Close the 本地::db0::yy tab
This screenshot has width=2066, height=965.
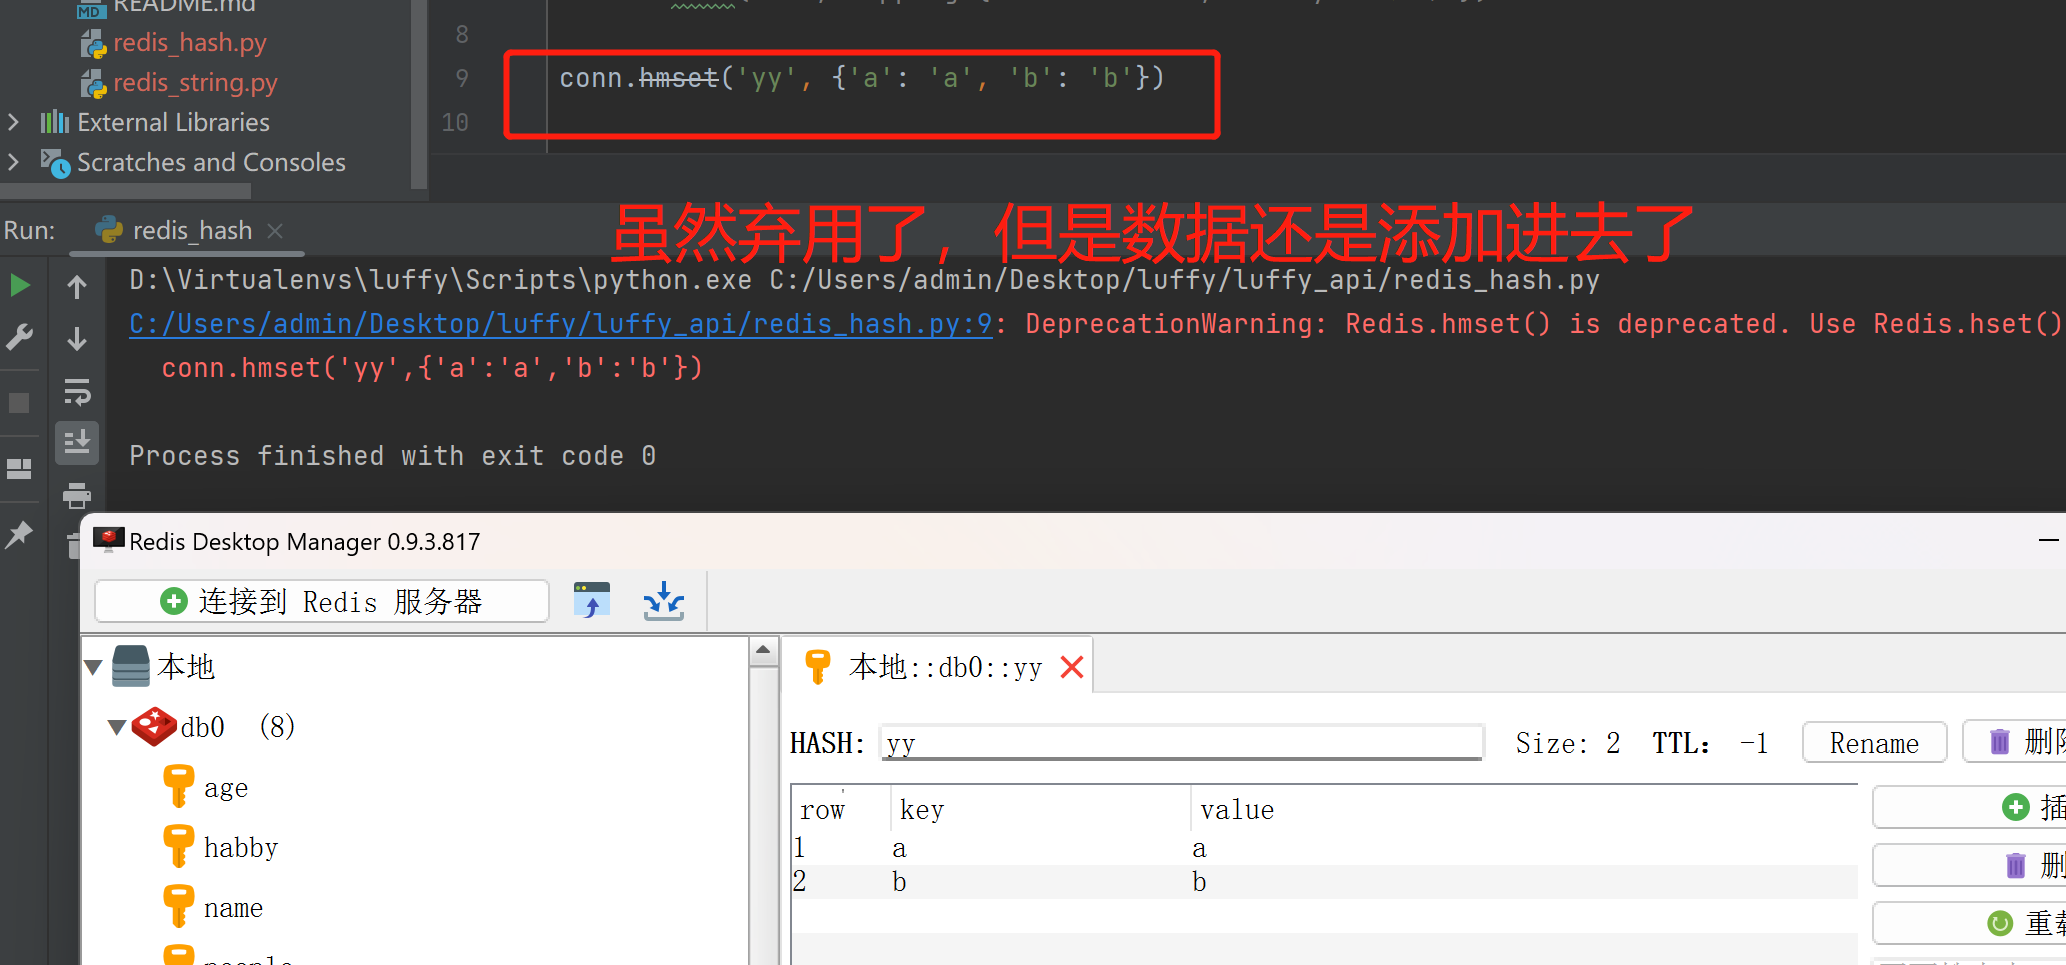point(1072,667)
